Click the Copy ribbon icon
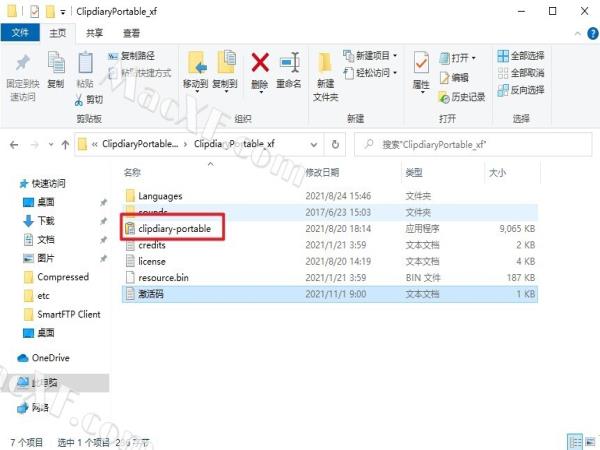Image resolution: width=600 pixels, height=450 pixels. point(56,63)
